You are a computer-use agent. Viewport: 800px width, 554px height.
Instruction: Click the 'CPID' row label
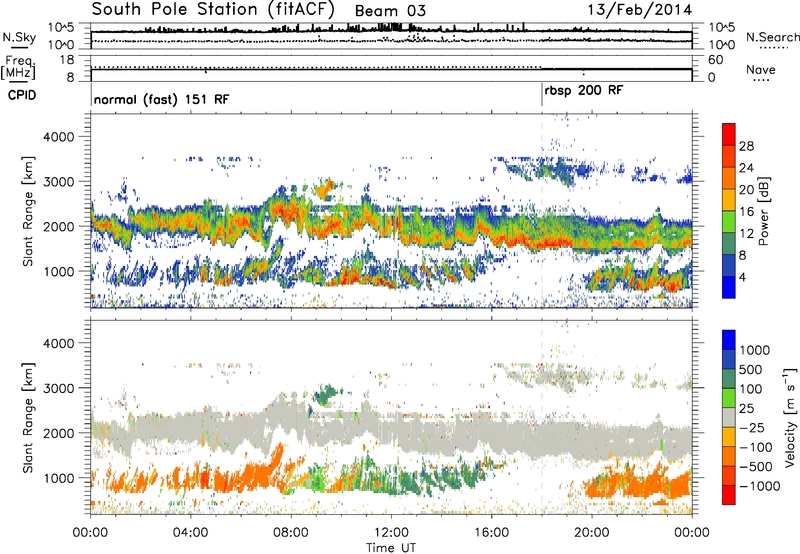(x=22, y=95)
